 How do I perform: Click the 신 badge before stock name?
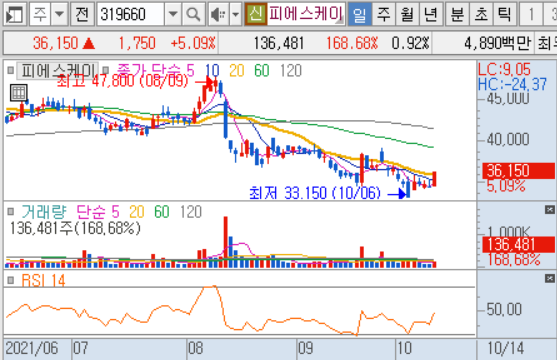[255, 14]
